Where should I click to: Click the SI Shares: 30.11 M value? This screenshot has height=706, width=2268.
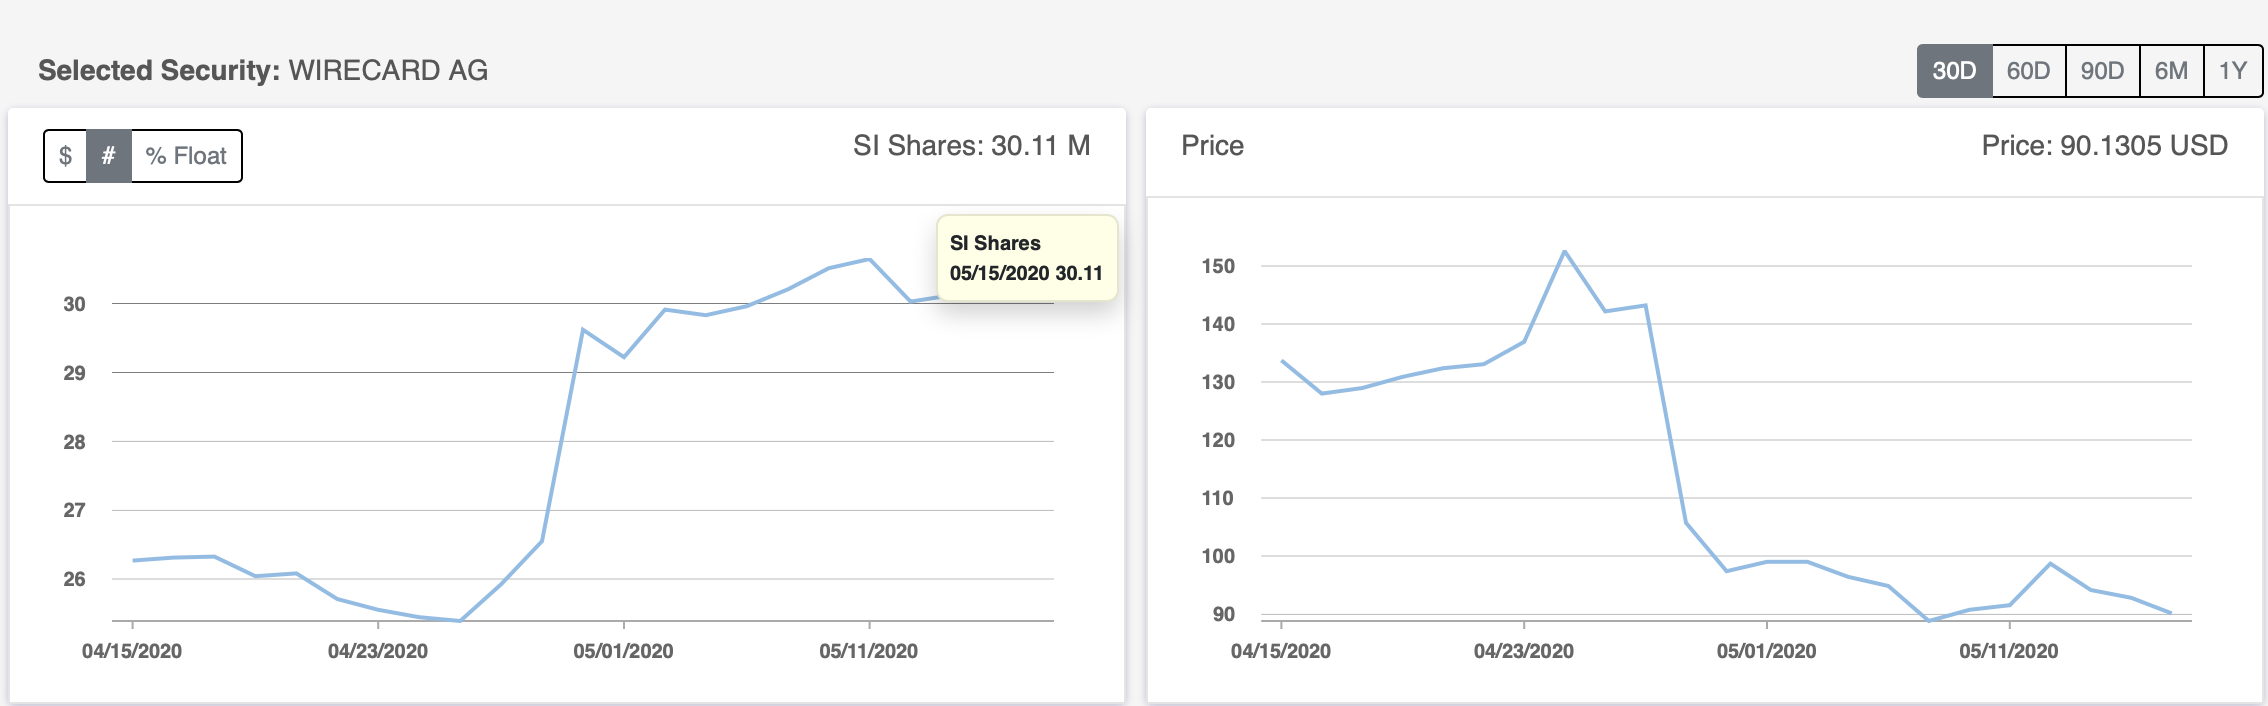(x=971, y=146)
